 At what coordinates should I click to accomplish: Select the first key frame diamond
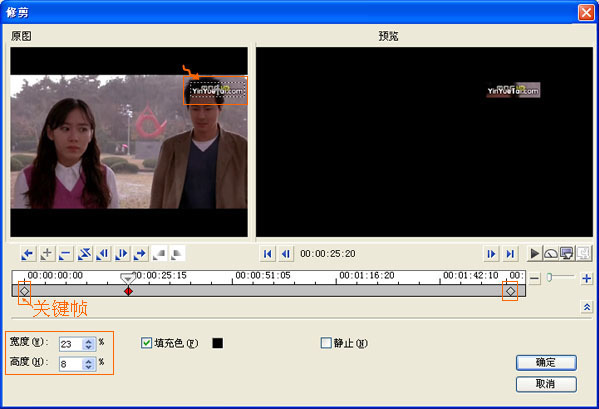coord(24,291)
